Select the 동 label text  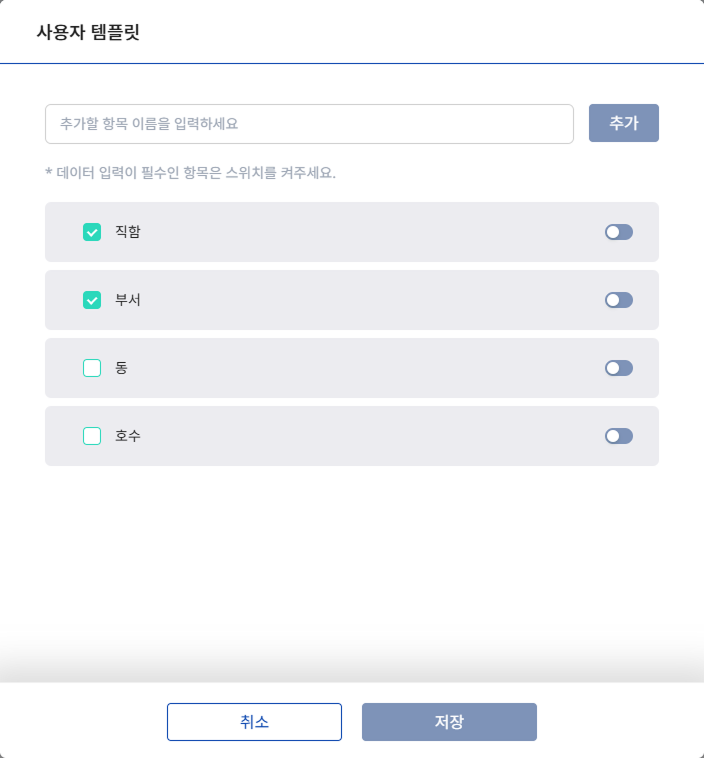click(122, 368)
